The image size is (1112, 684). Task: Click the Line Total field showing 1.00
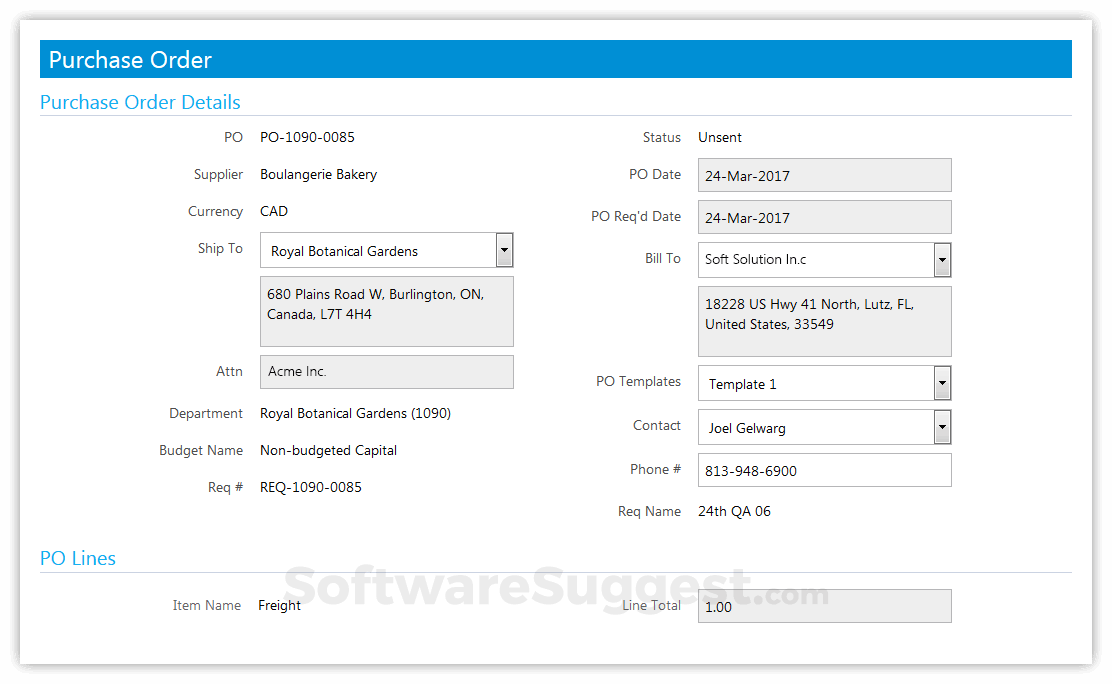click(x=824, y=606)
